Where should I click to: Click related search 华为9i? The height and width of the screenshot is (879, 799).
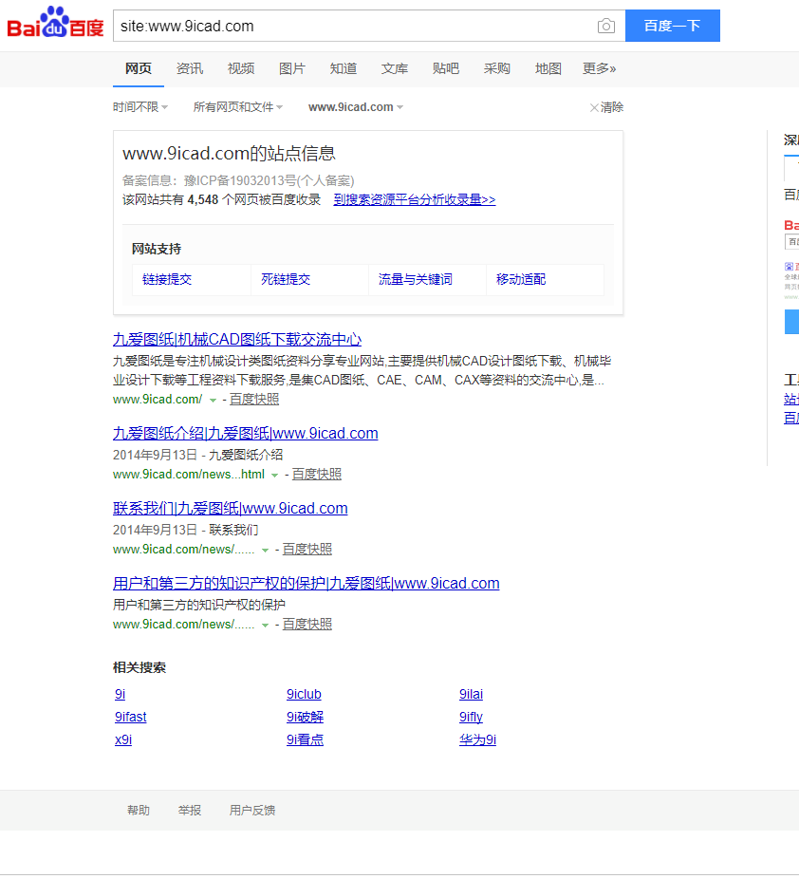[478, 740]
